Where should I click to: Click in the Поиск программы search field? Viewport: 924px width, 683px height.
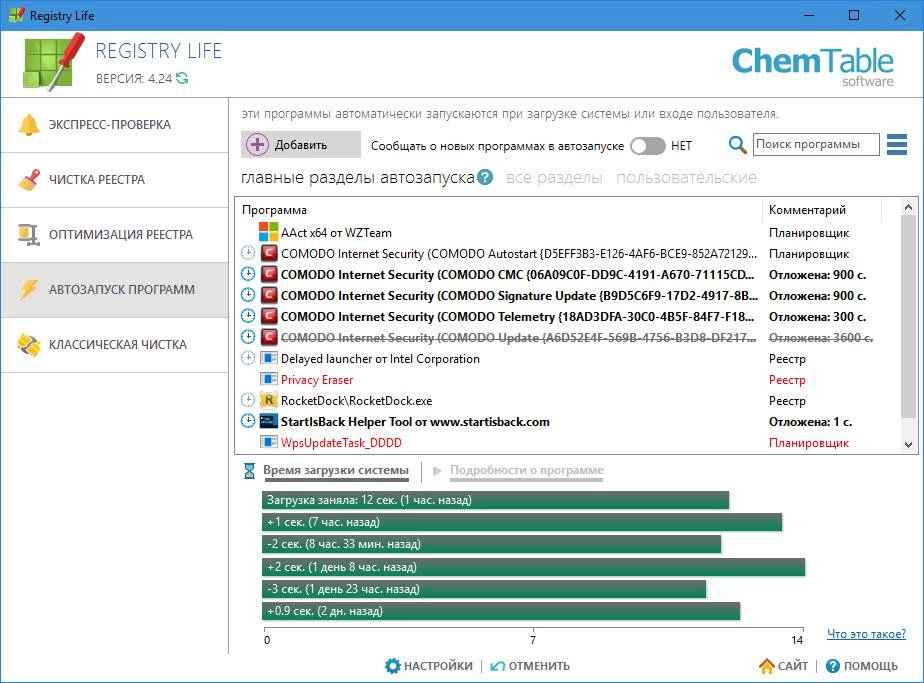coord(816,144)
